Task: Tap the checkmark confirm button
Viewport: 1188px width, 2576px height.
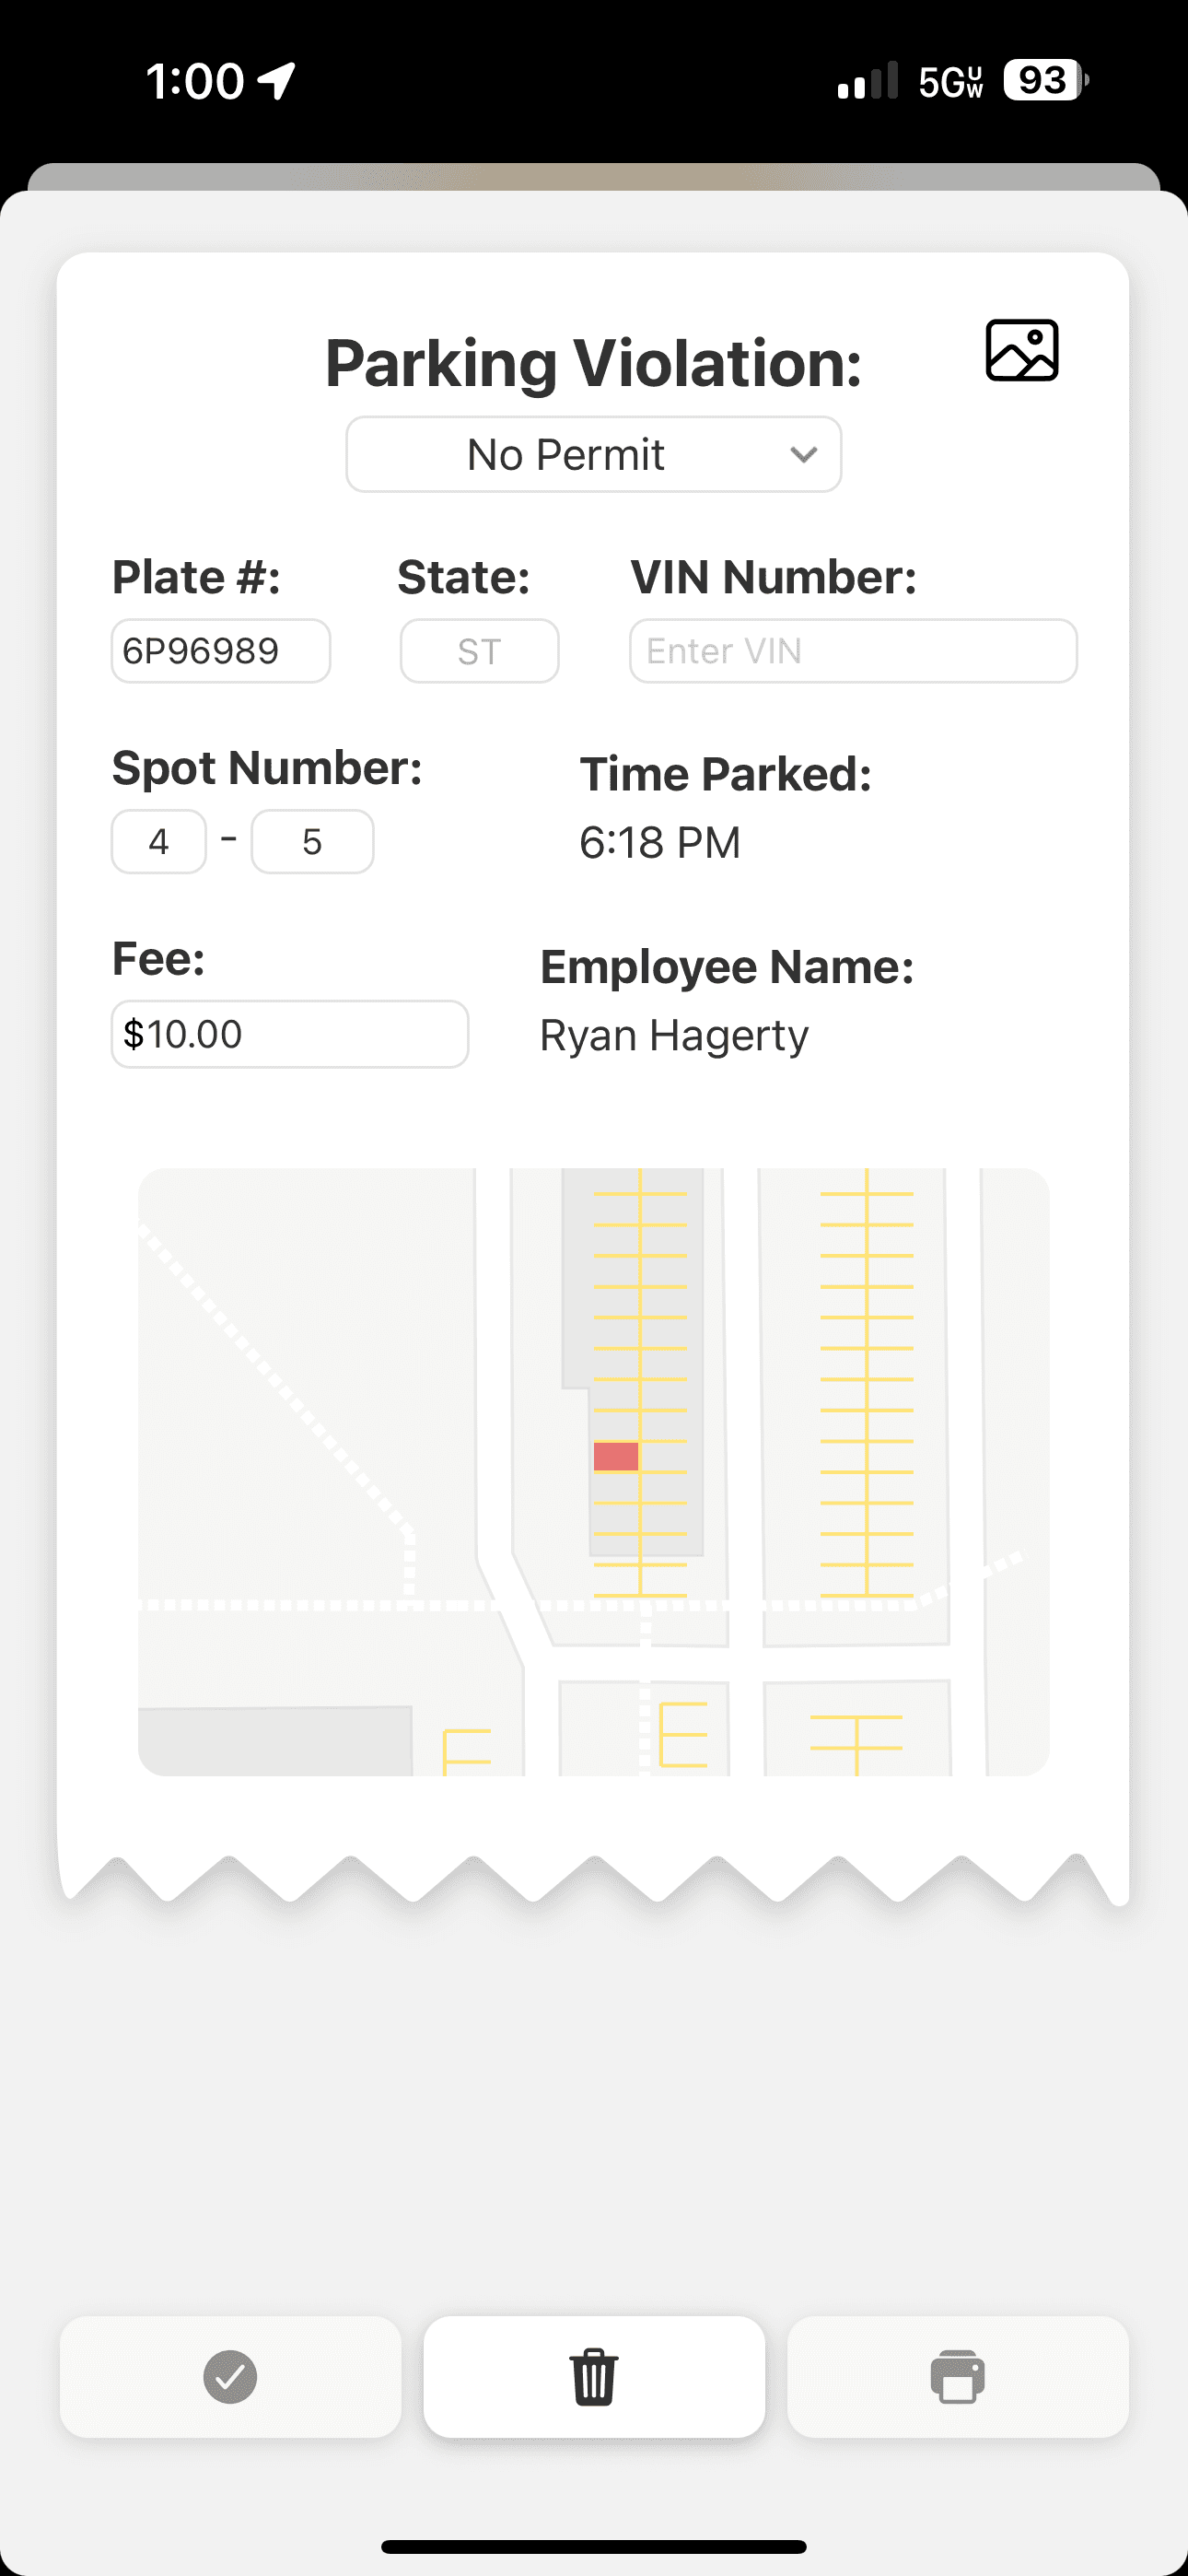Action: (x=230, y=2376)
